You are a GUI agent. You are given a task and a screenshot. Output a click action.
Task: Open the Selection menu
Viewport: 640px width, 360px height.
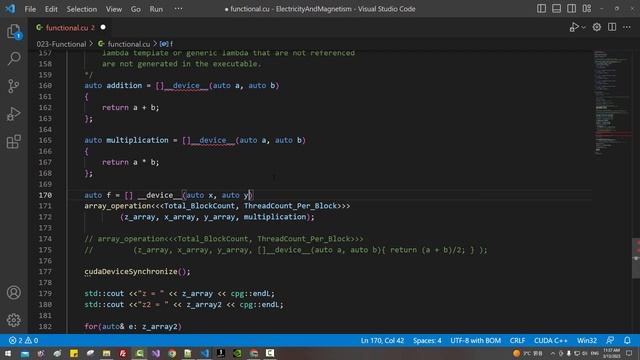point(82,9)
